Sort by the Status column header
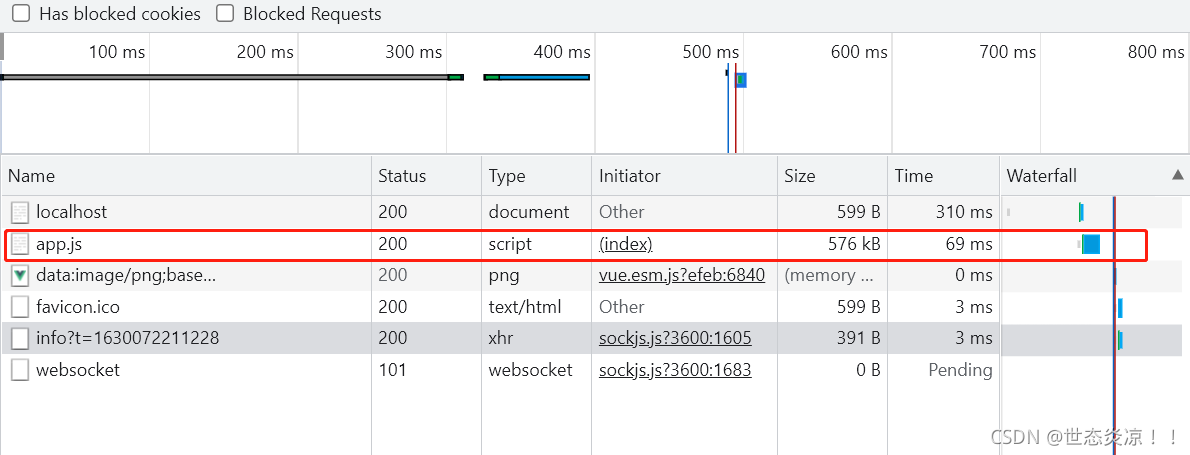 click(x=402, y=176)
